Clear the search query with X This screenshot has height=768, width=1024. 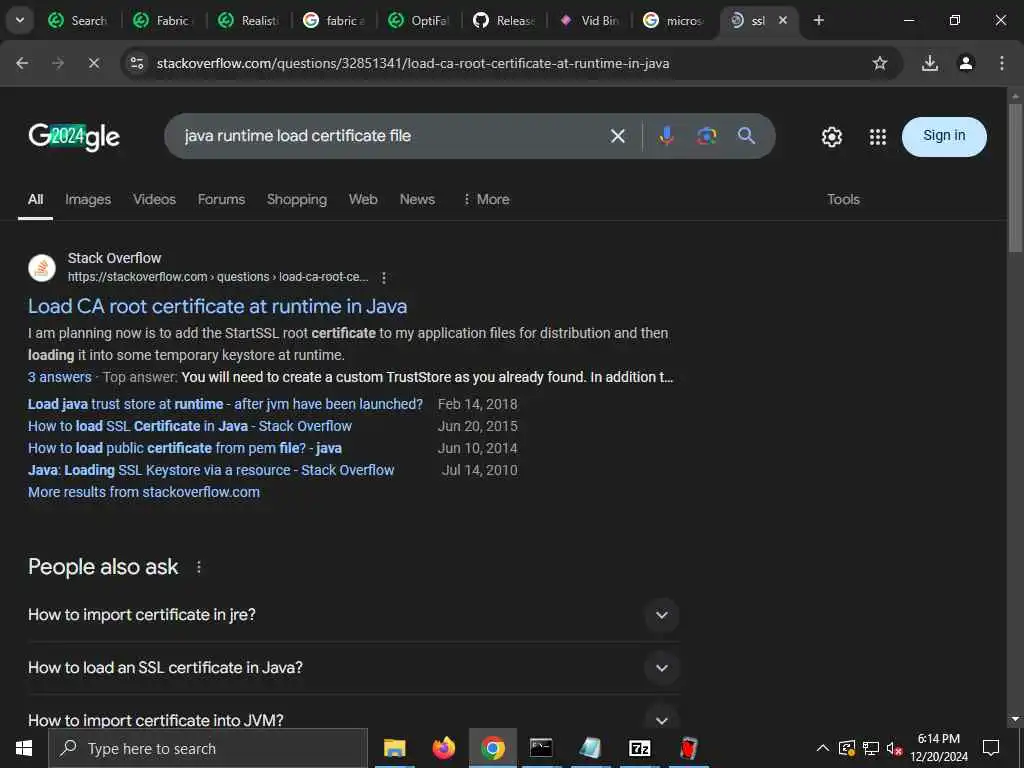617,136
